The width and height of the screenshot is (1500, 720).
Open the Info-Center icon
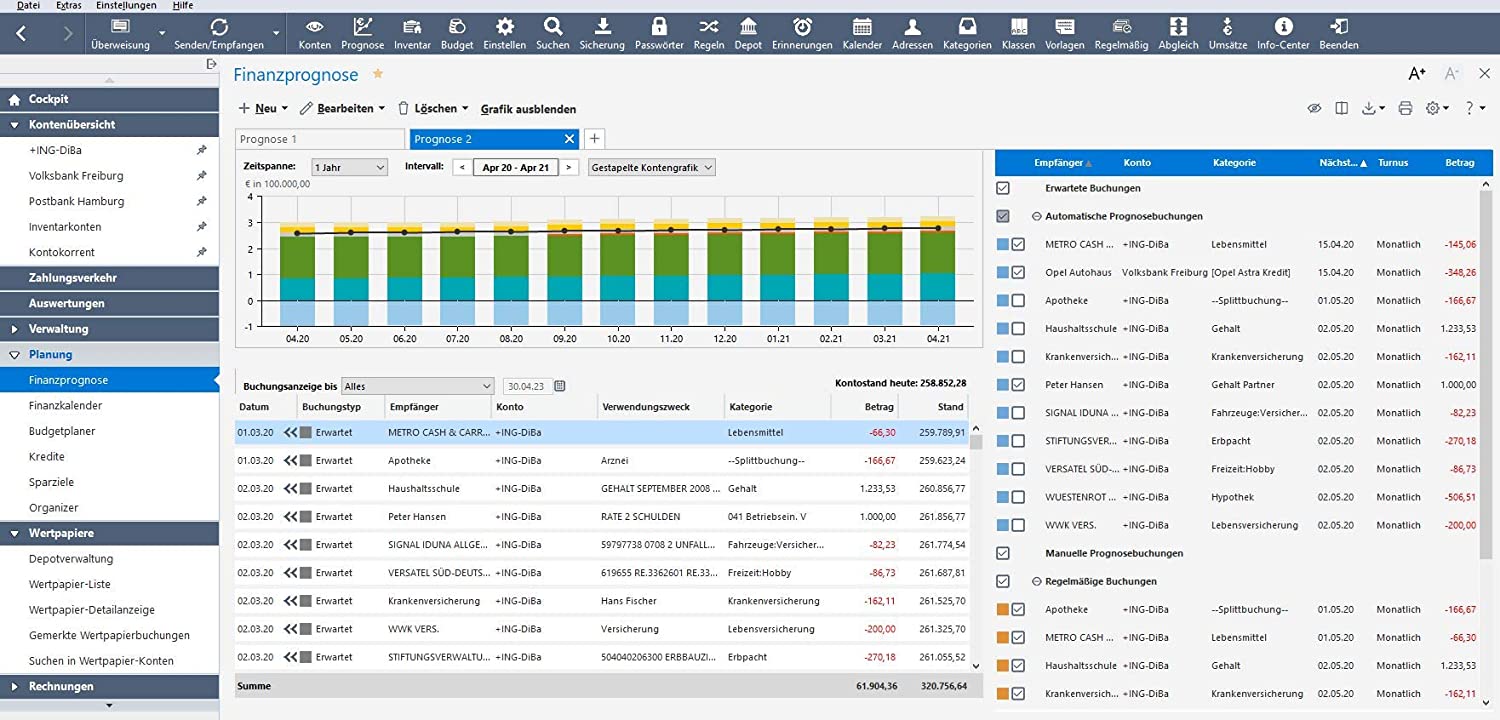click(x=1283, y=27)
